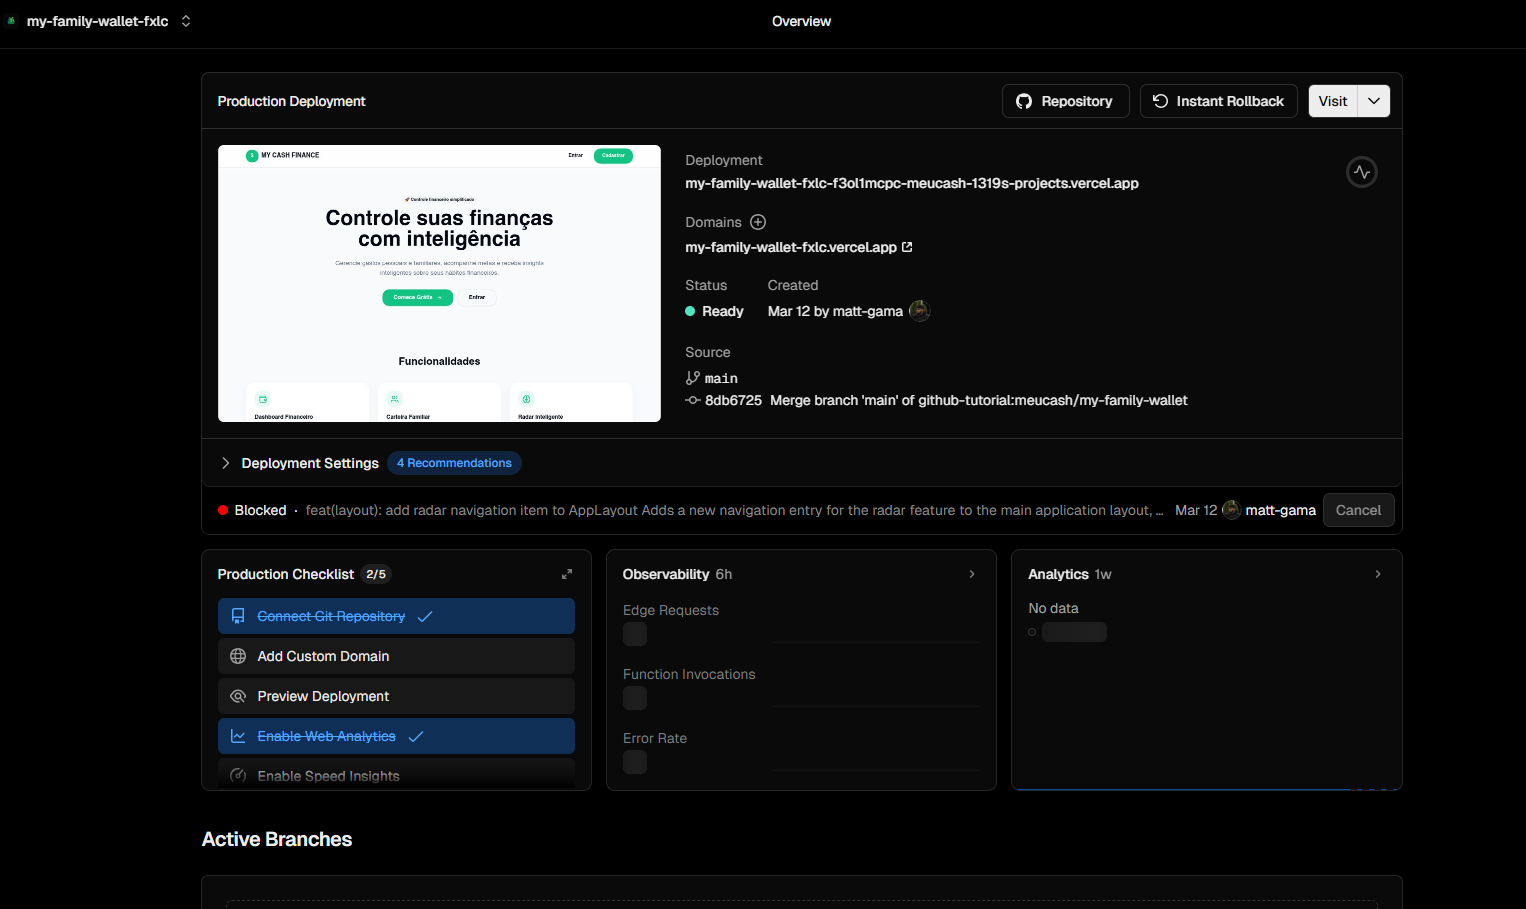Screen dimensions: 1526x909
Task: Visit the deployed site
Action: tap(1333, 101)
